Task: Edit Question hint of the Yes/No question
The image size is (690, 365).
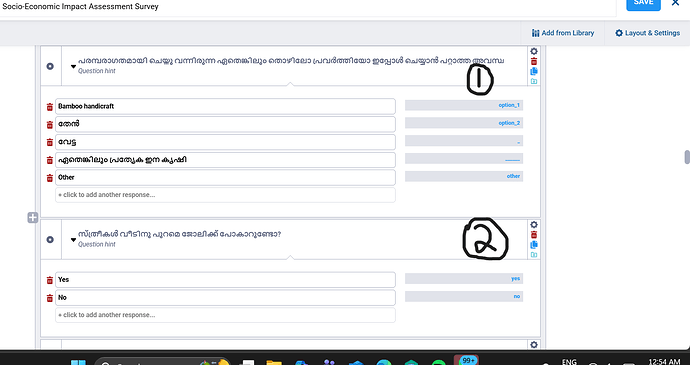Action: tap(97, 244)
